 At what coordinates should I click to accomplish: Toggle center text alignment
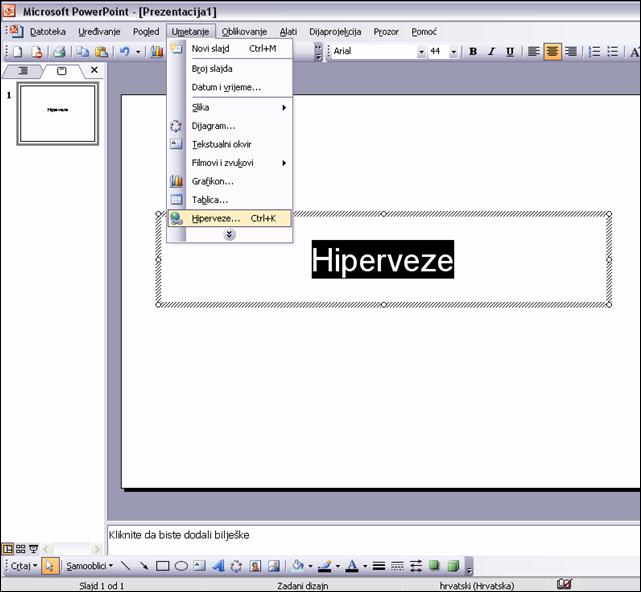pyautogui.click(x=552, y=52)
